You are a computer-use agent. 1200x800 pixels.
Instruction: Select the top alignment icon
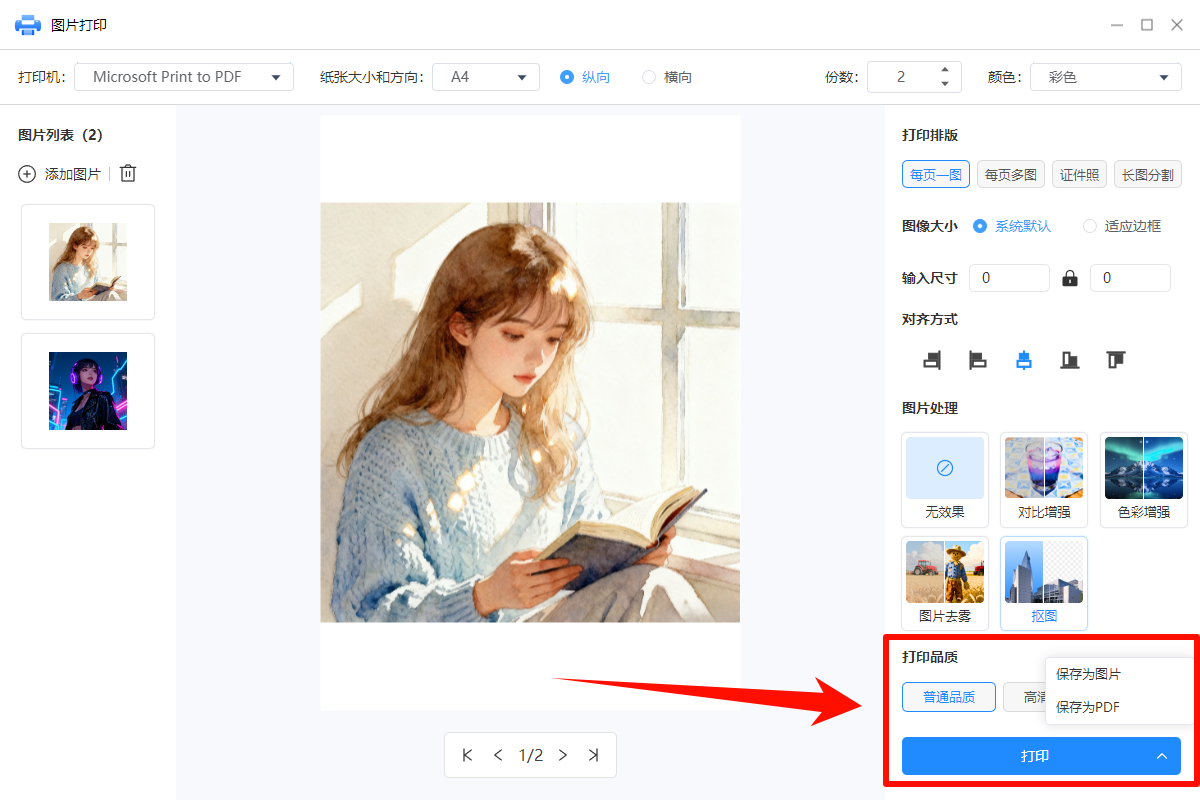[1115, 360]
